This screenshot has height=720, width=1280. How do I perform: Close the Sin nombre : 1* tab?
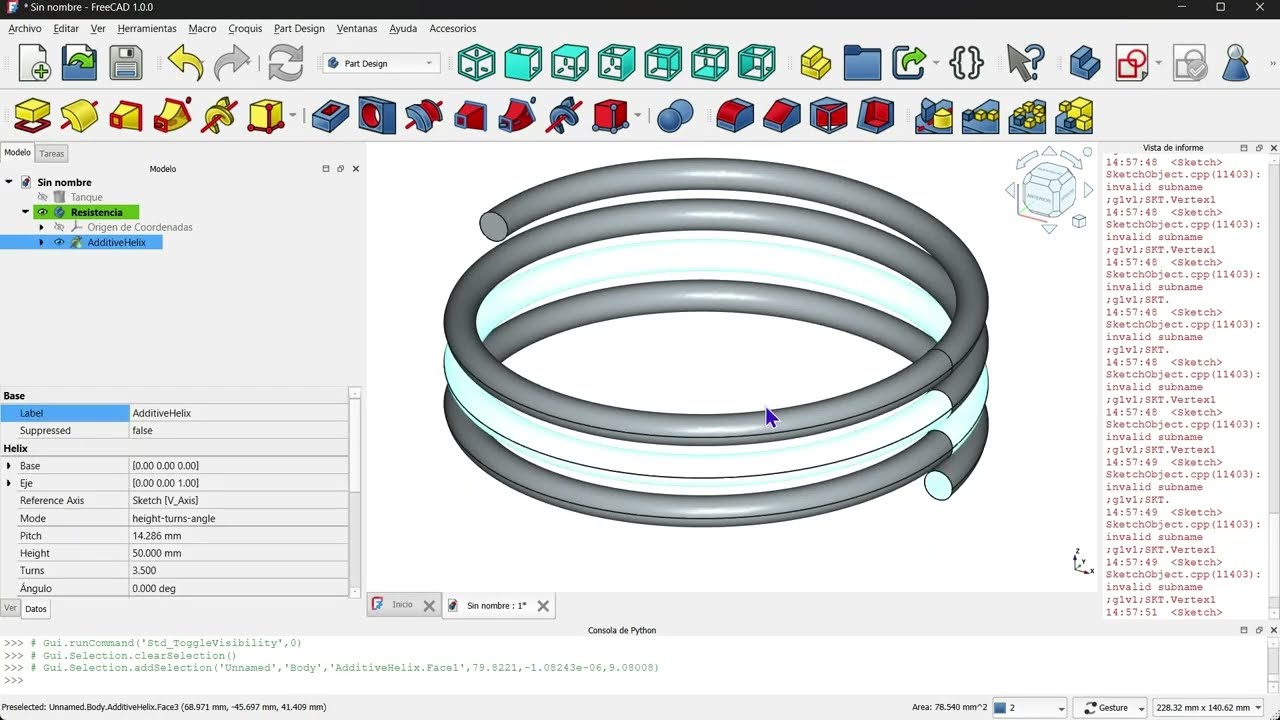(x=543, y=606)
